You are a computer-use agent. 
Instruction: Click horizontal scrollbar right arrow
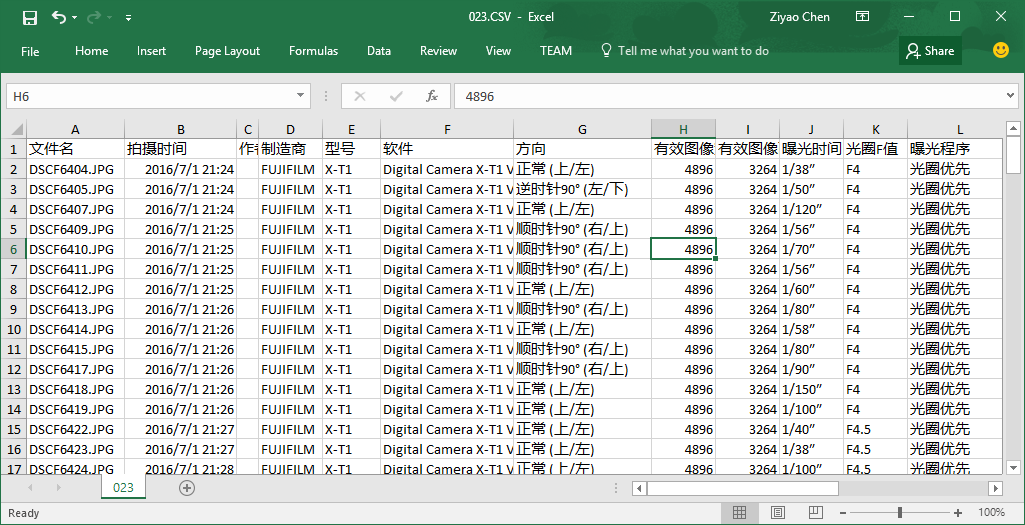(995, 488)
